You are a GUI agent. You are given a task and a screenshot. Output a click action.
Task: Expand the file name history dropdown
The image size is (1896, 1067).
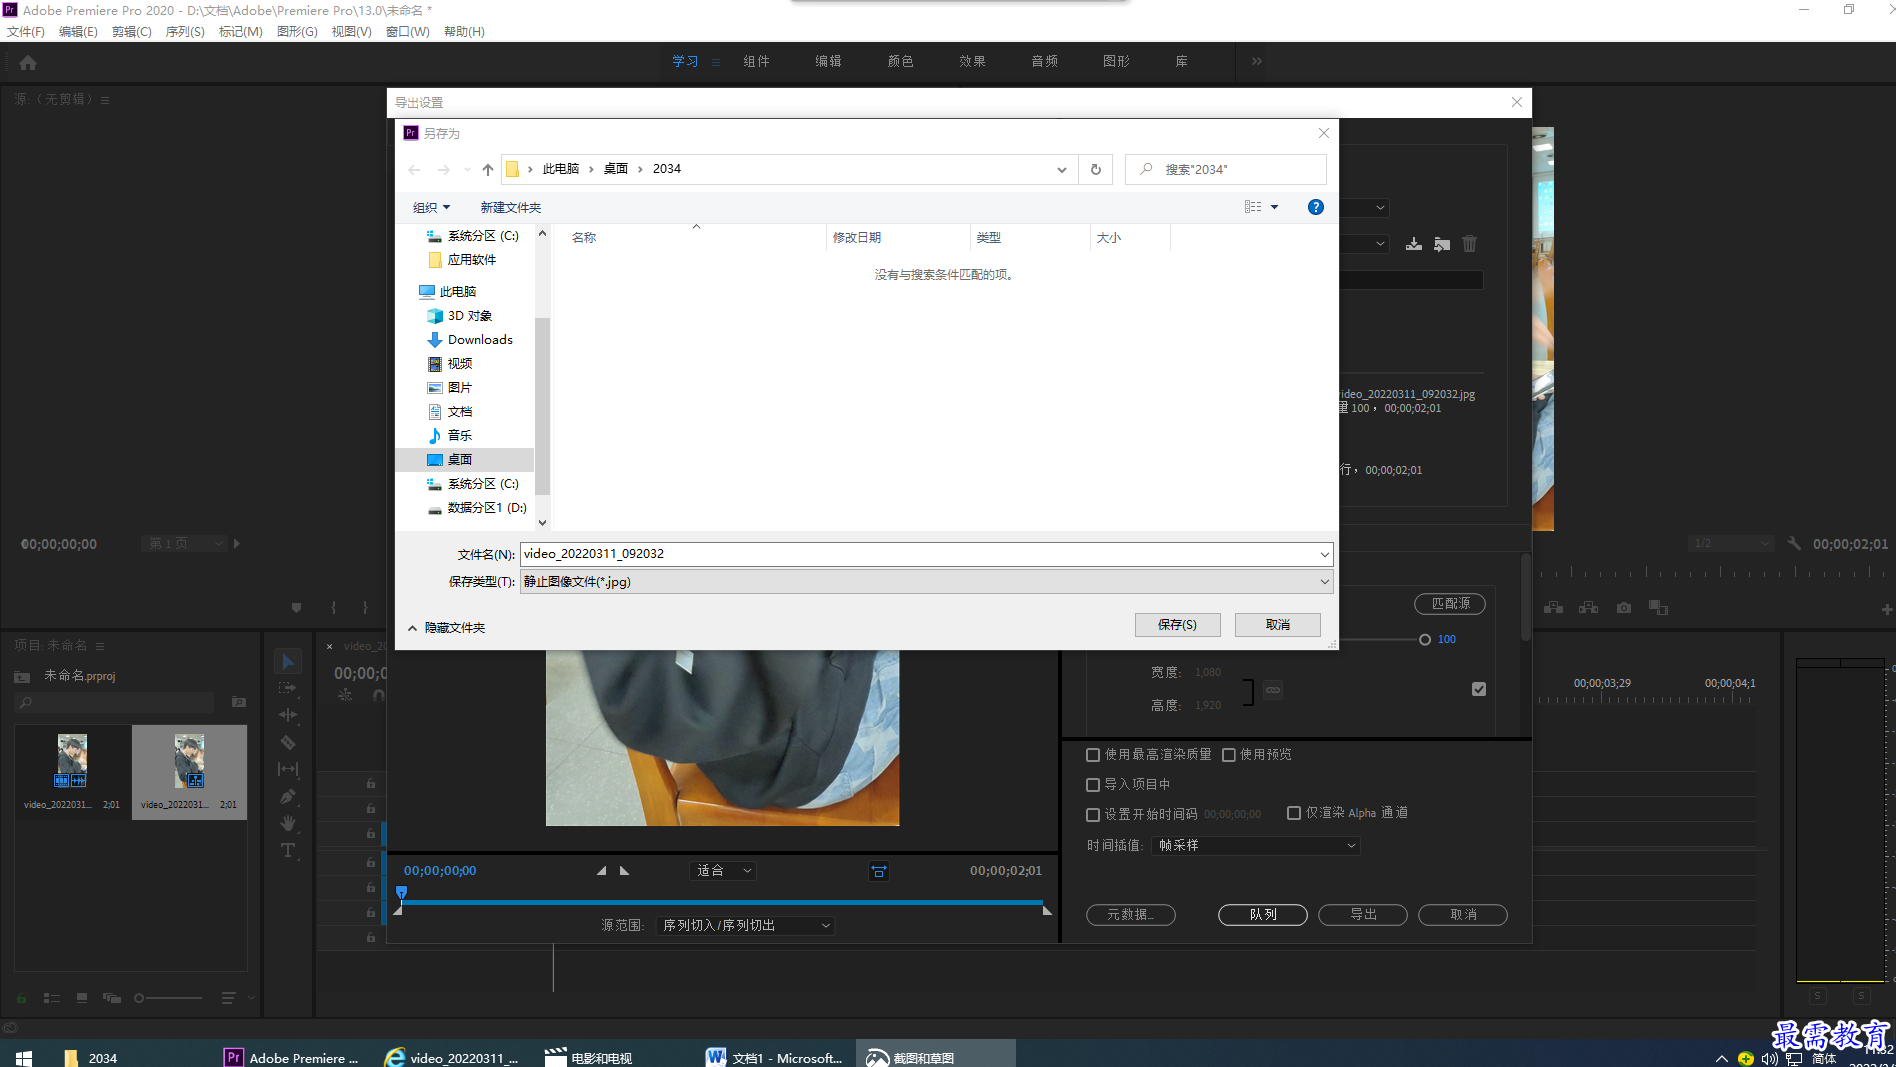click(x=1324, y=554)
